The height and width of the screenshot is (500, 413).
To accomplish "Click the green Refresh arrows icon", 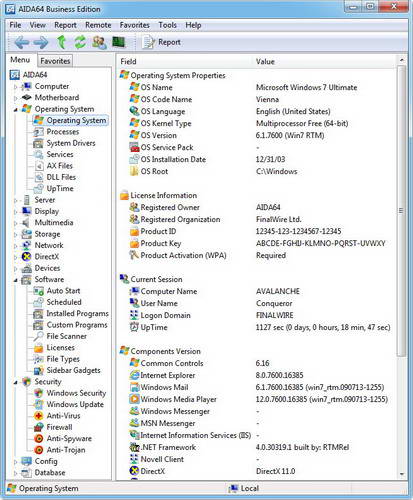I will [x=80, y=42].
